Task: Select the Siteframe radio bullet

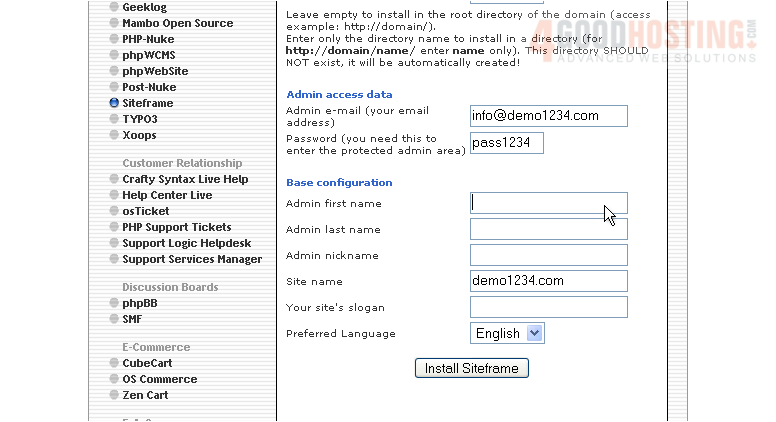Action: click(x=114, y=103)
